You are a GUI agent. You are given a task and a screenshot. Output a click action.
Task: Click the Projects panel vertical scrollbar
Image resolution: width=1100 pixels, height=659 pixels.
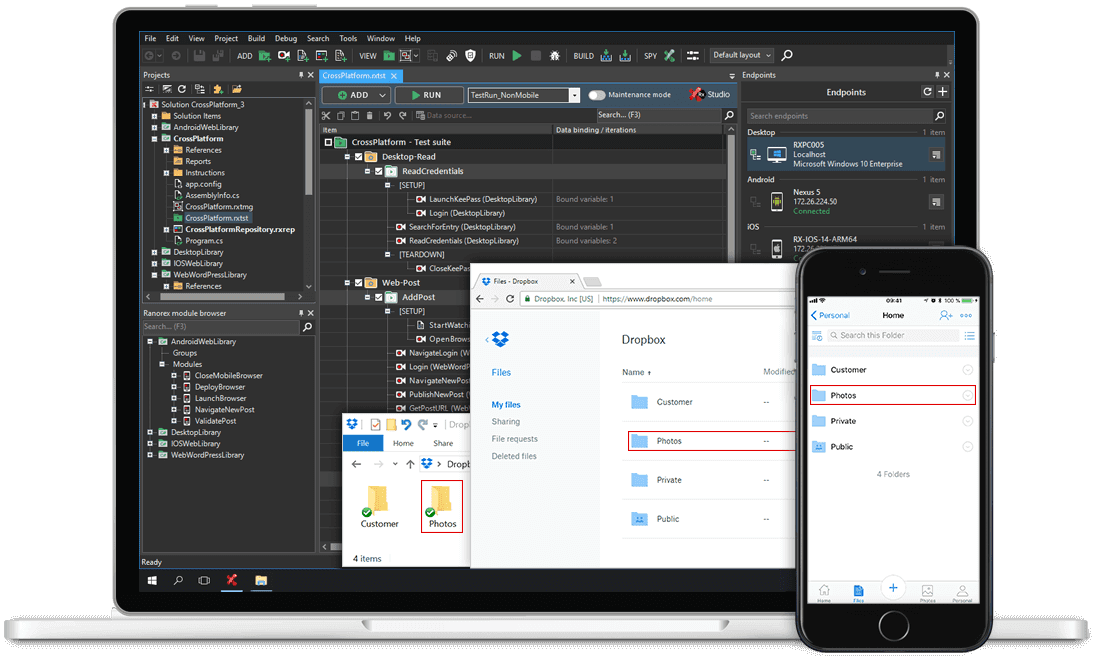pyautogui.click(x=308, y=150)
